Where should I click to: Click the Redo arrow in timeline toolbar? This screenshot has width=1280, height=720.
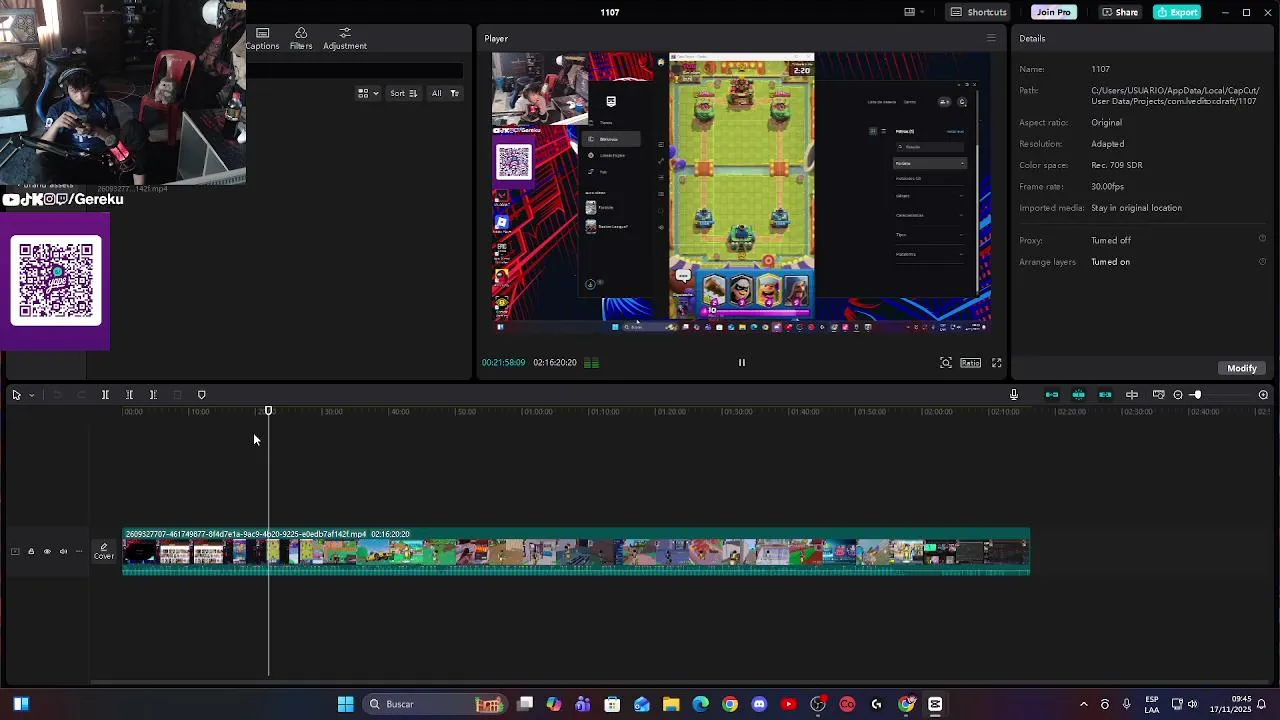pyautogui.click(x=81, y=395)
